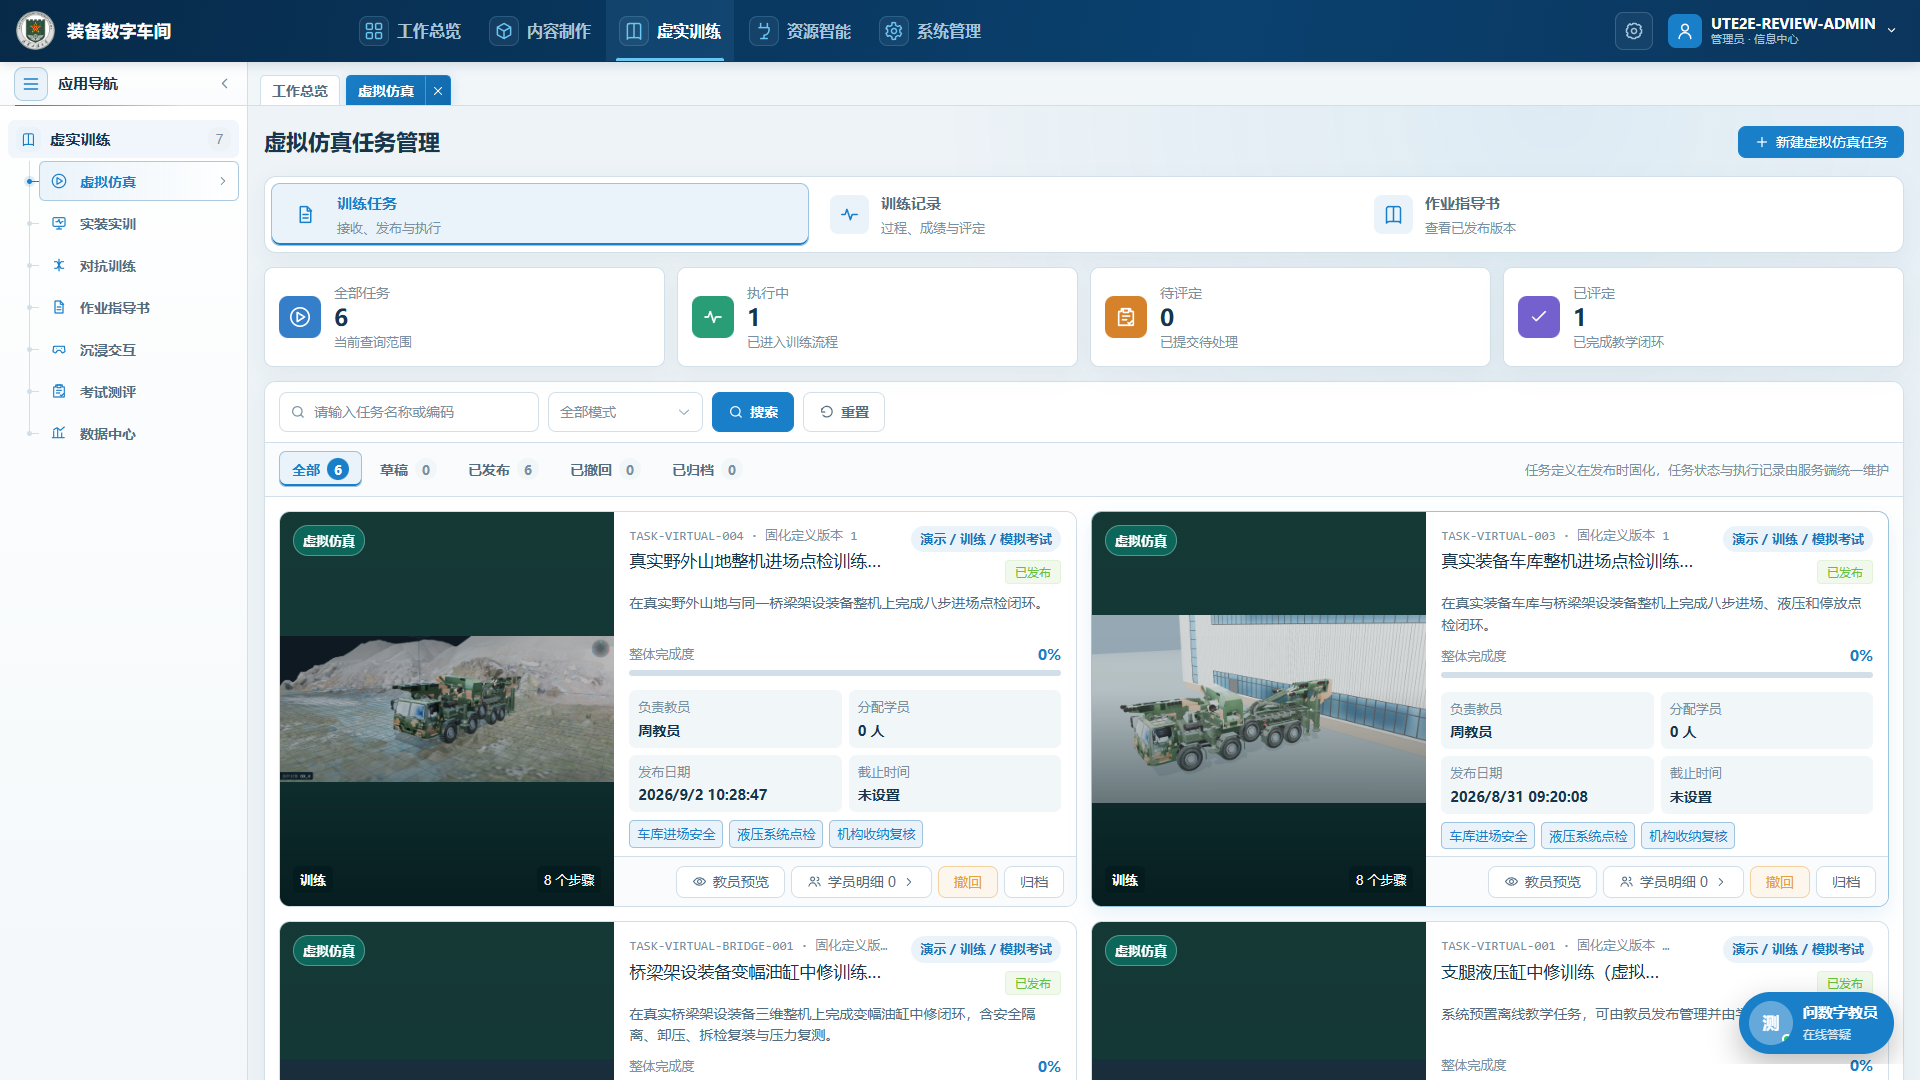The height and width of the screenshot is (1080, 1920).
Task: Switch to the 训练记录 section
Action: point(1083,215)
